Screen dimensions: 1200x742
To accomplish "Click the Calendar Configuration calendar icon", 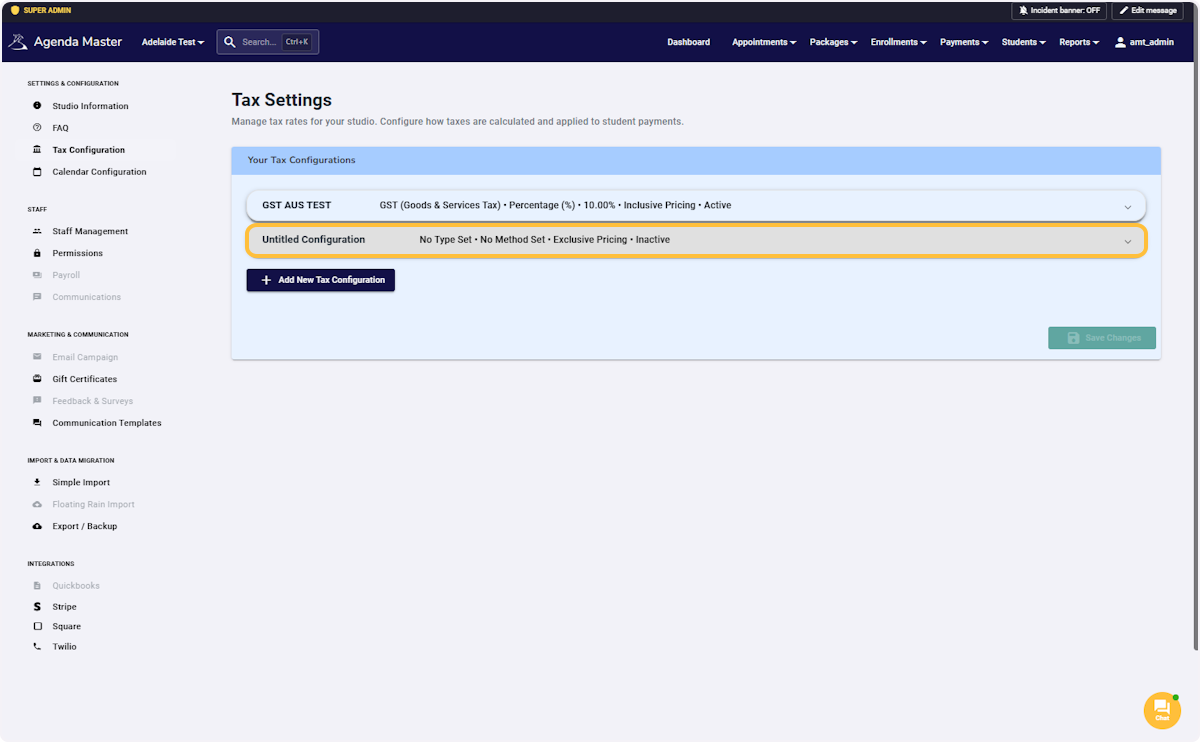I will pos(37,172).
